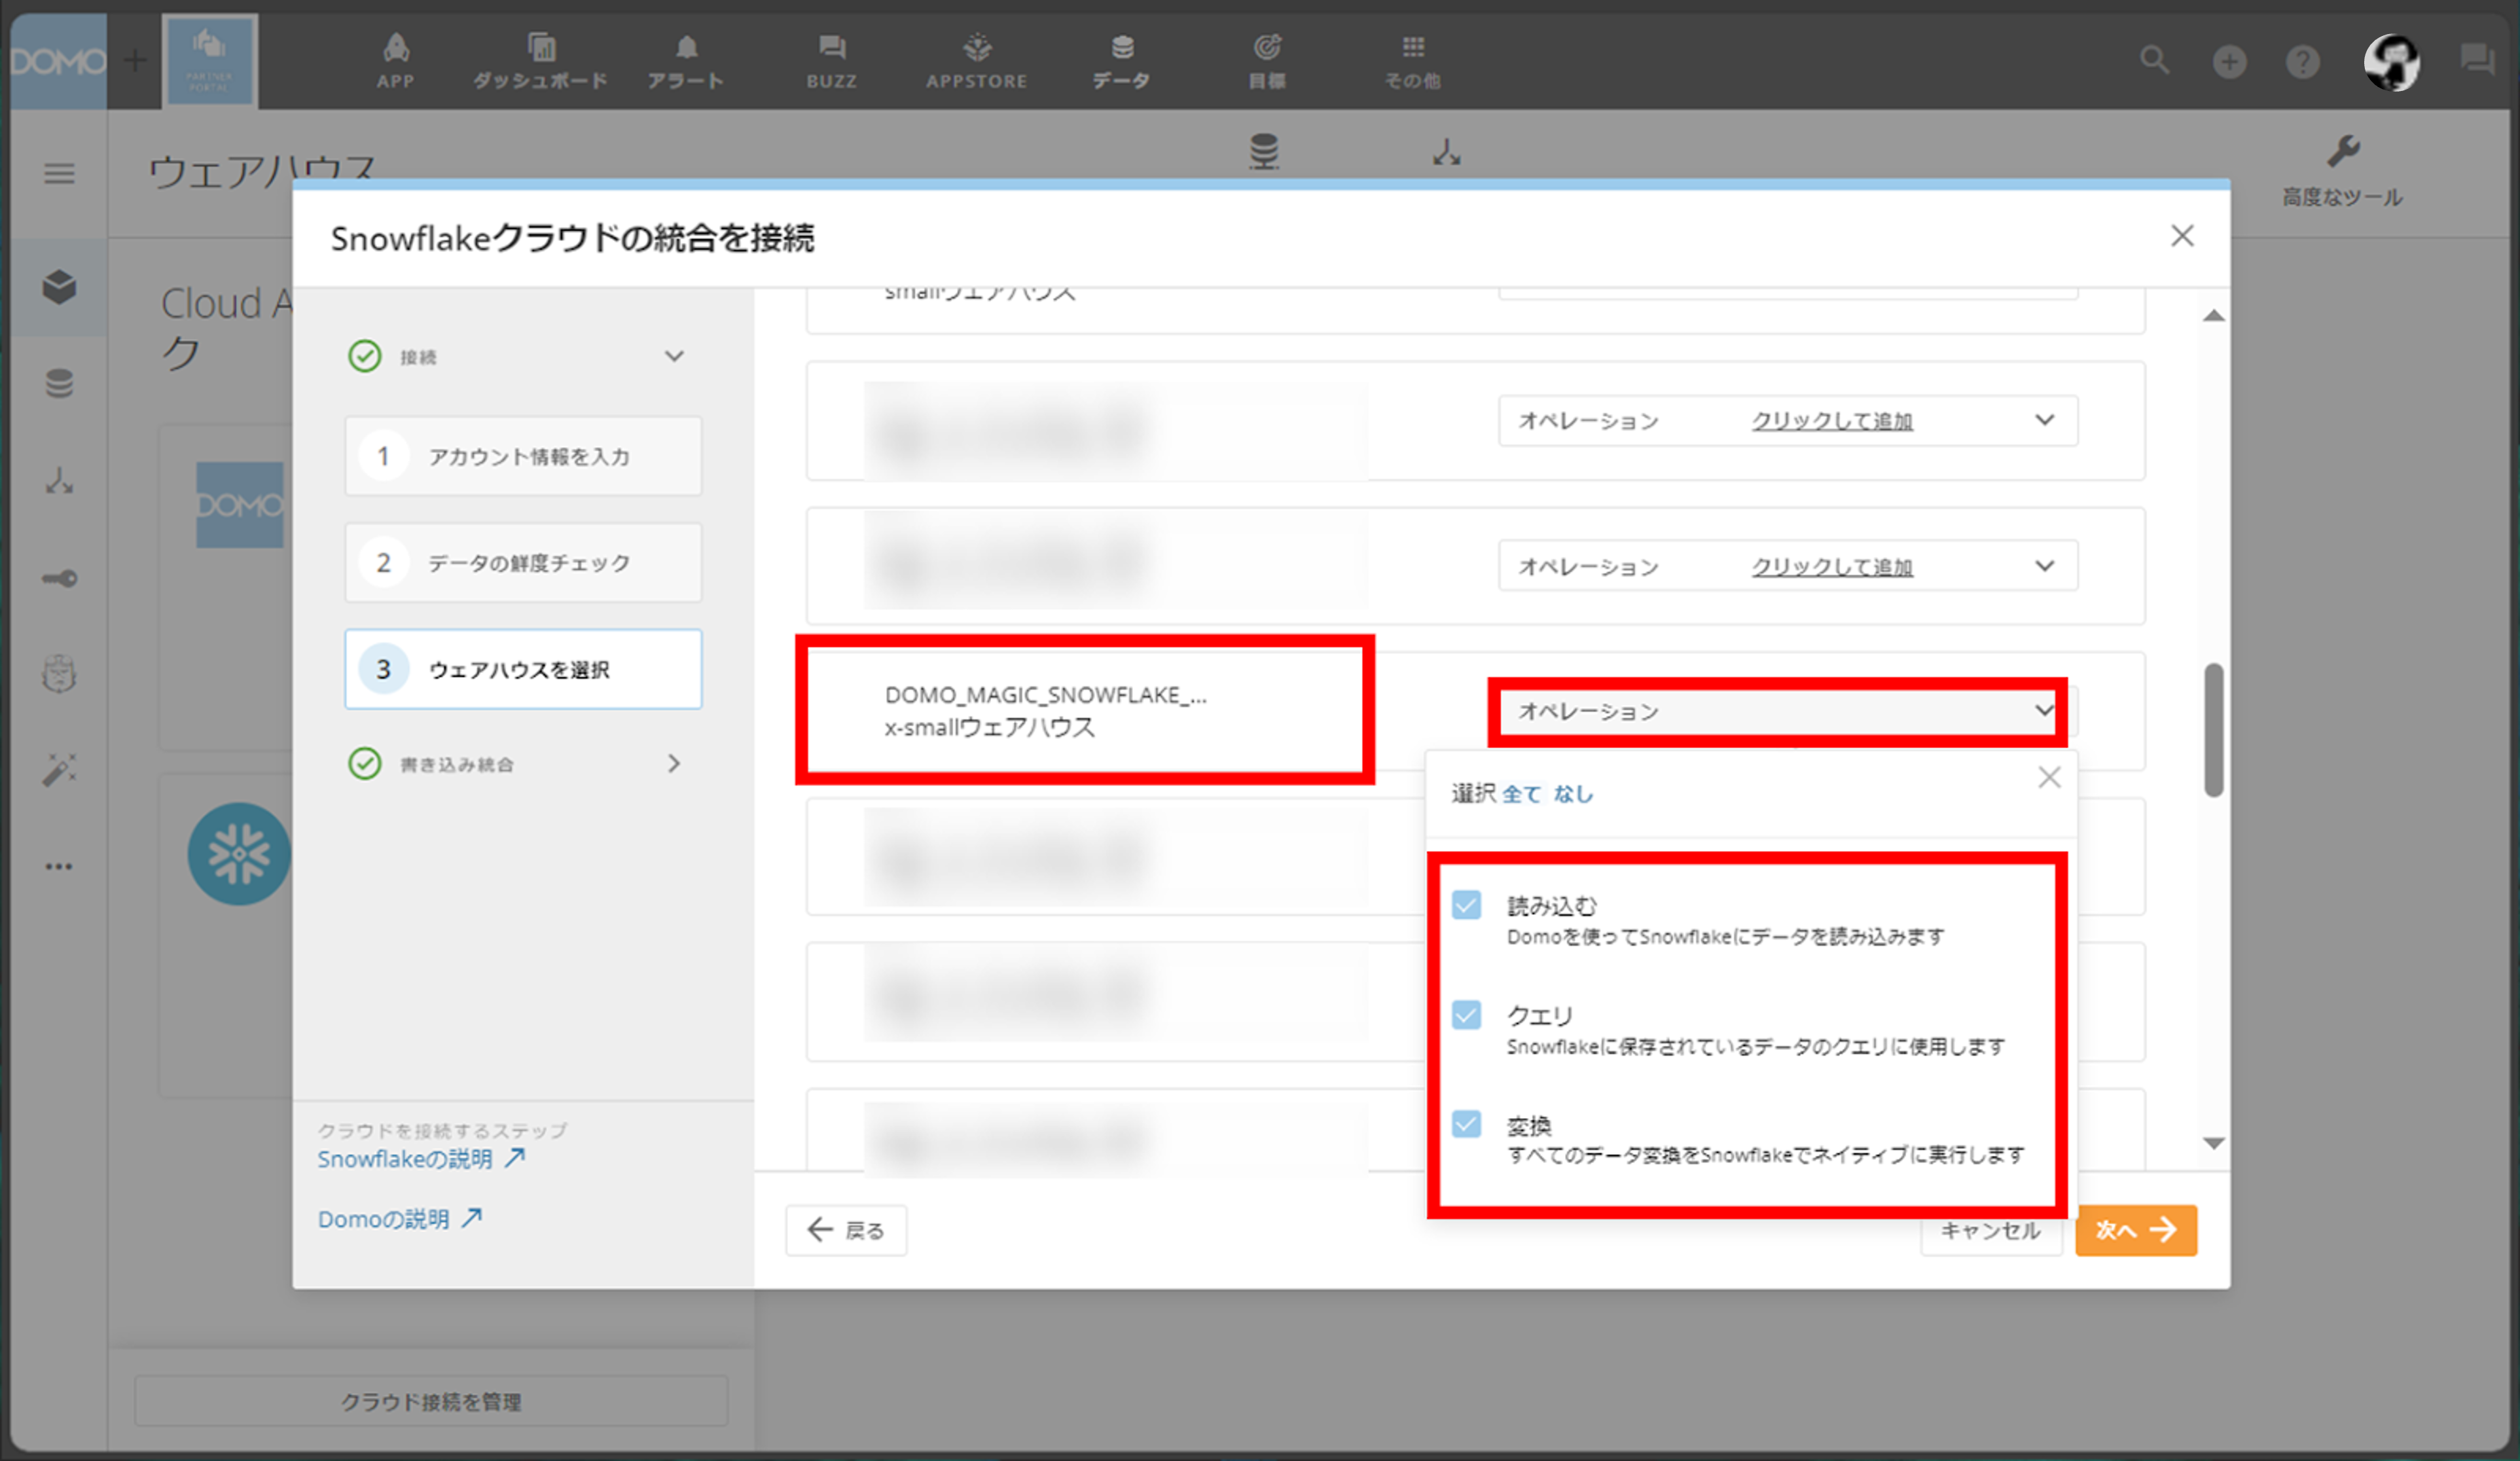Open Domoの説明 link

(x=400, y=1219)
